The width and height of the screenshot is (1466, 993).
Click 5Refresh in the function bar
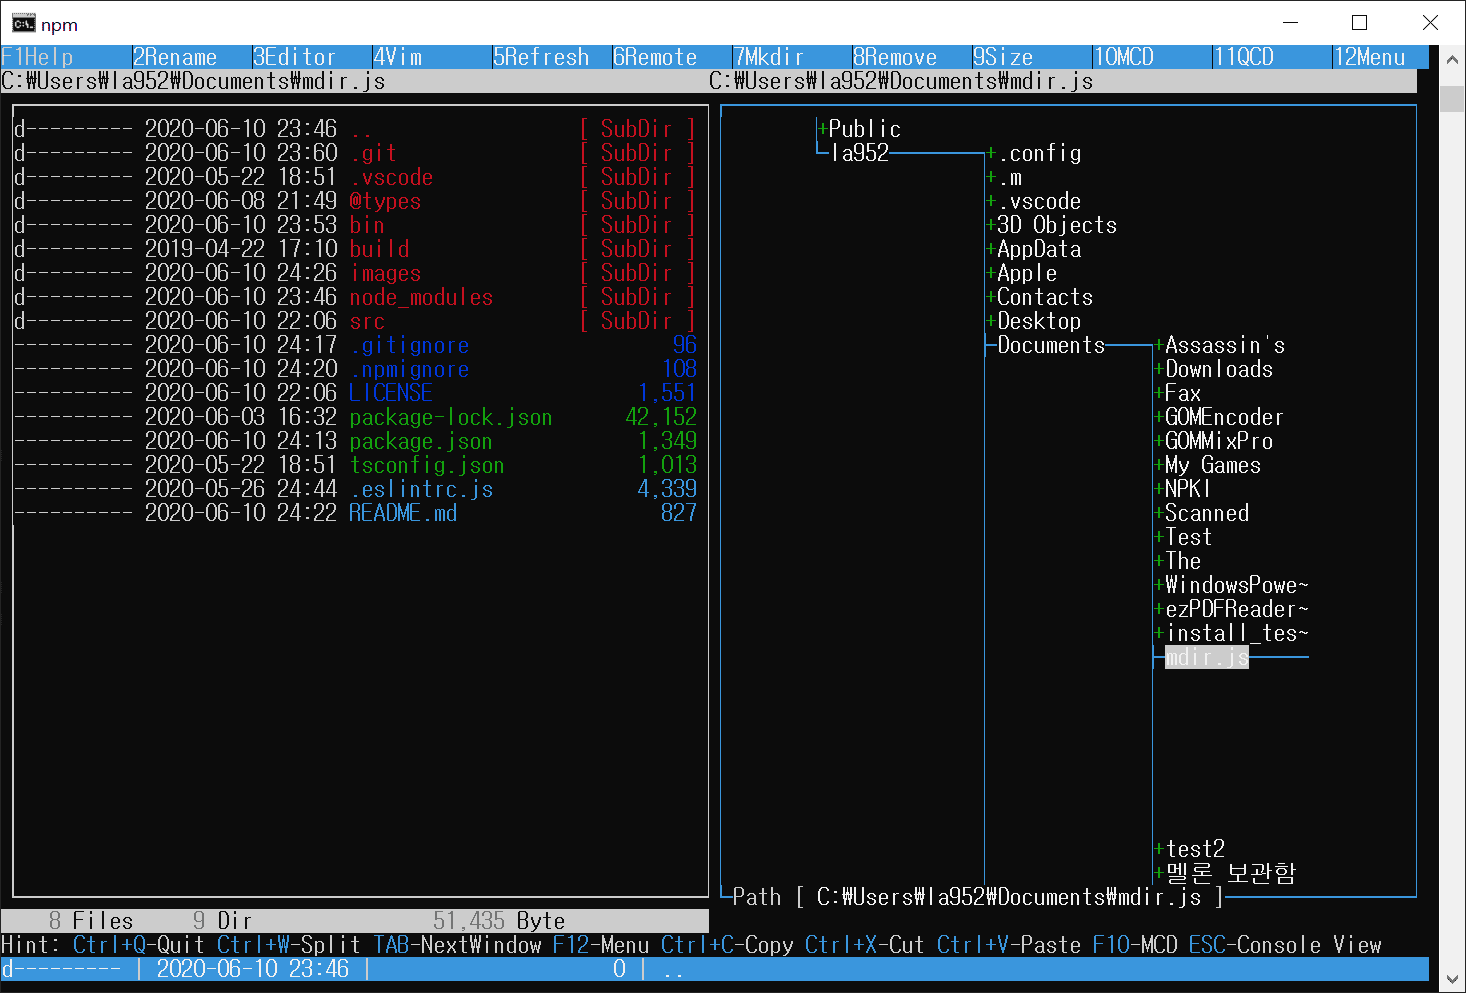[541, 57]
